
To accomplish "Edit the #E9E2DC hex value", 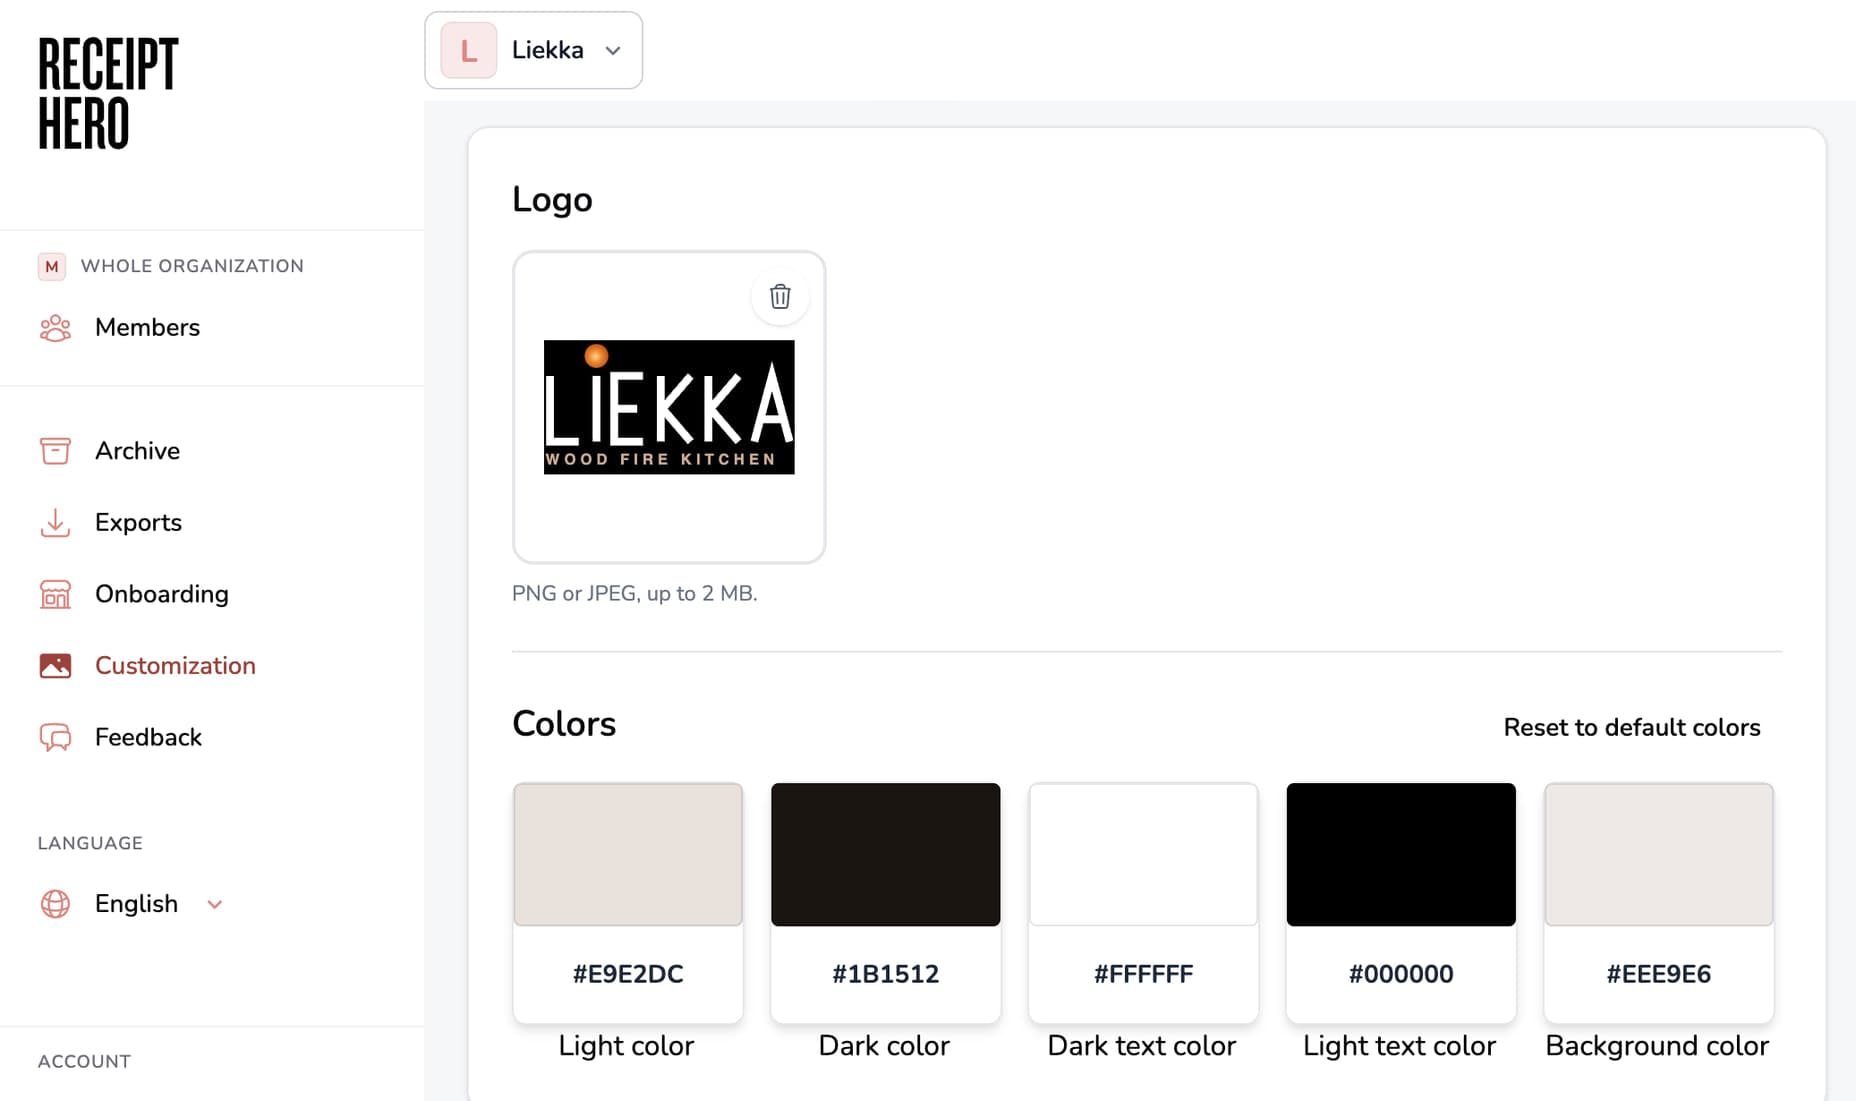I will click(x=628, y=974).
